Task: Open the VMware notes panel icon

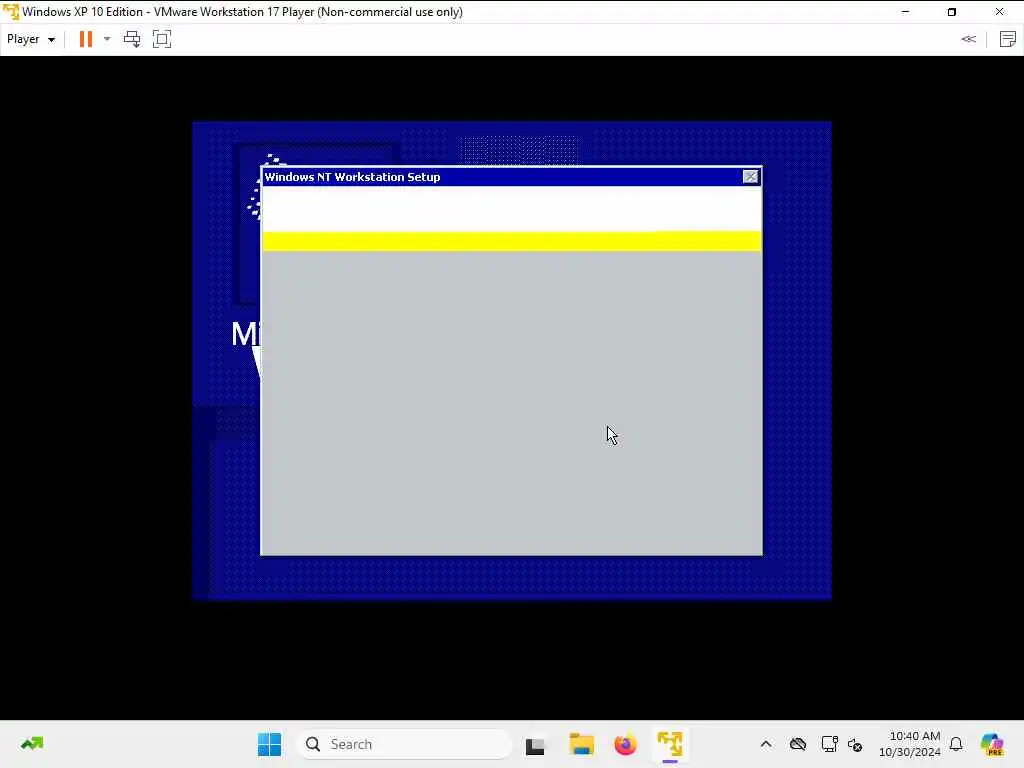Action: tap(1008, 39)
